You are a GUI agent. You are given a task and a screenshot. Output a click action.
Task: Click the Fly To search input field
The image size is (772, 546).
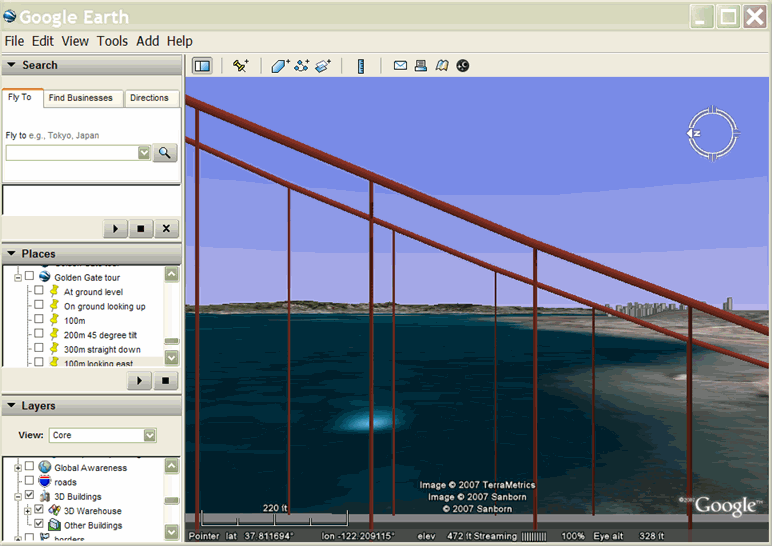(x=72, y=153)
